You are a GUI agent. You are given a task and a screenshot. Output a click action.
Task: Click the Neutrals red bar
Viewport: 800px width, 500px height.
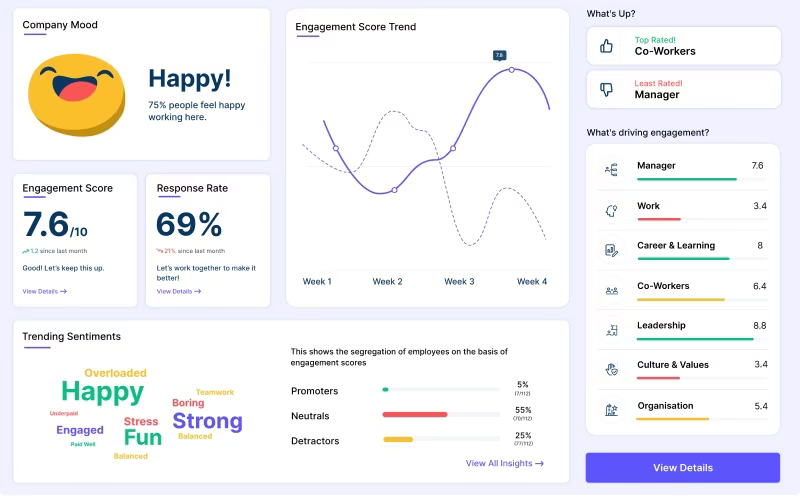click(415, 414)
